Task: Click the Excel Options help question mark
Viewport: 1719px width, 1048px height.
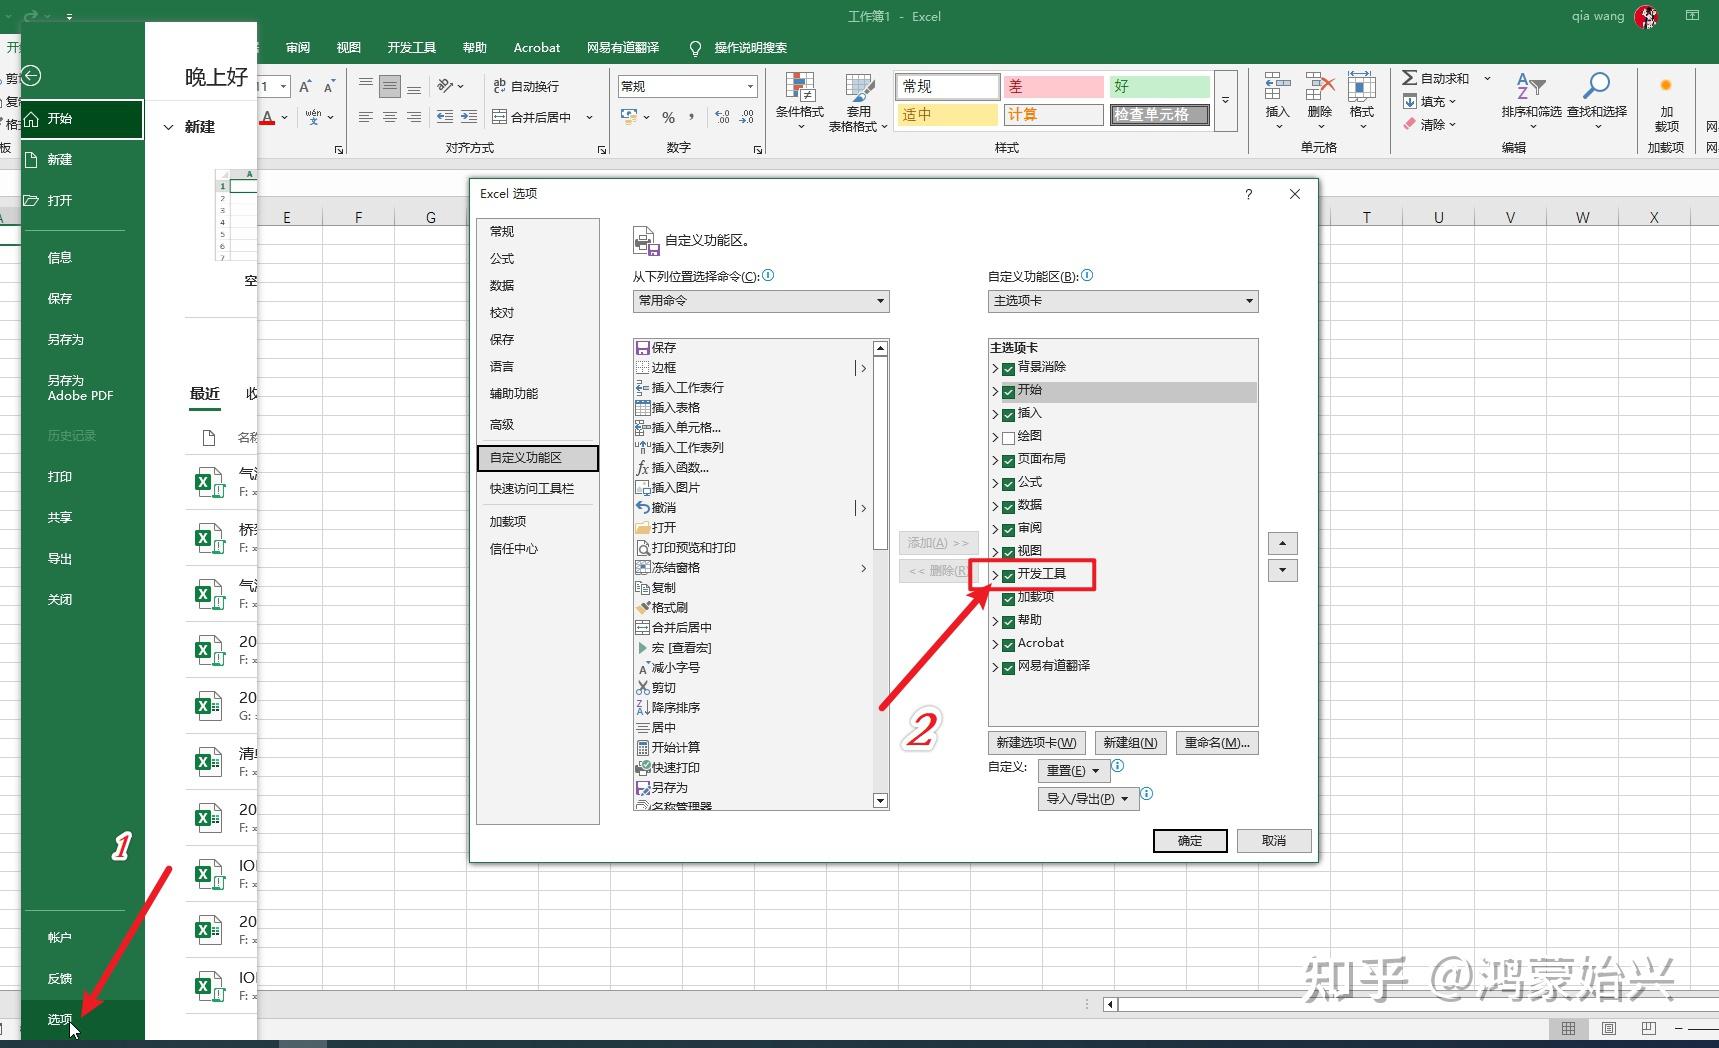Action: [x=1248, y=194]
